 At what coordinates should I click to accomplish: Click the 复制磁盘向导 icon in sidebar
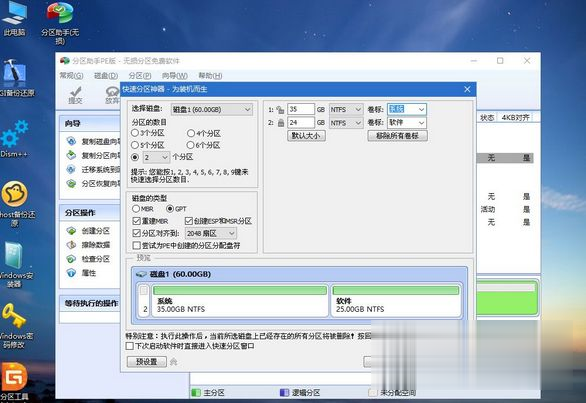(71, 141)
